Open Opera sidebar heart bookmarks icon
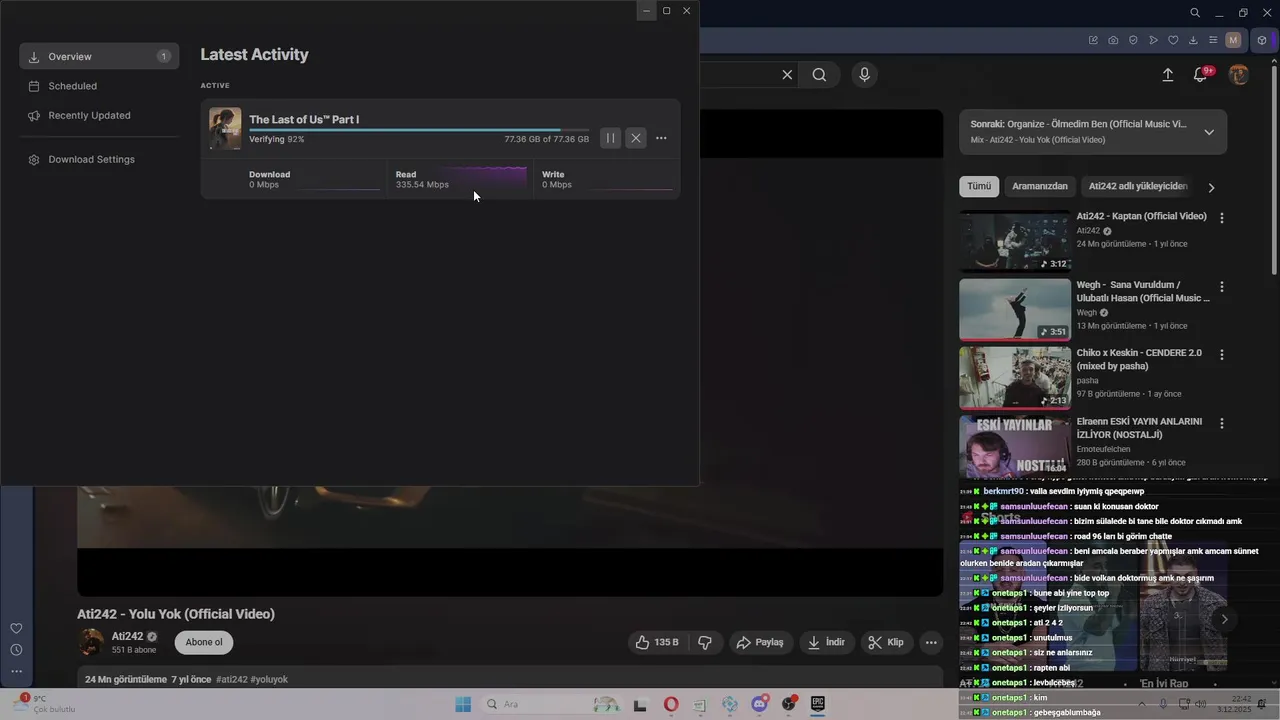The width and height of the screenshot is (1280, 720). (x=16, y=628)
